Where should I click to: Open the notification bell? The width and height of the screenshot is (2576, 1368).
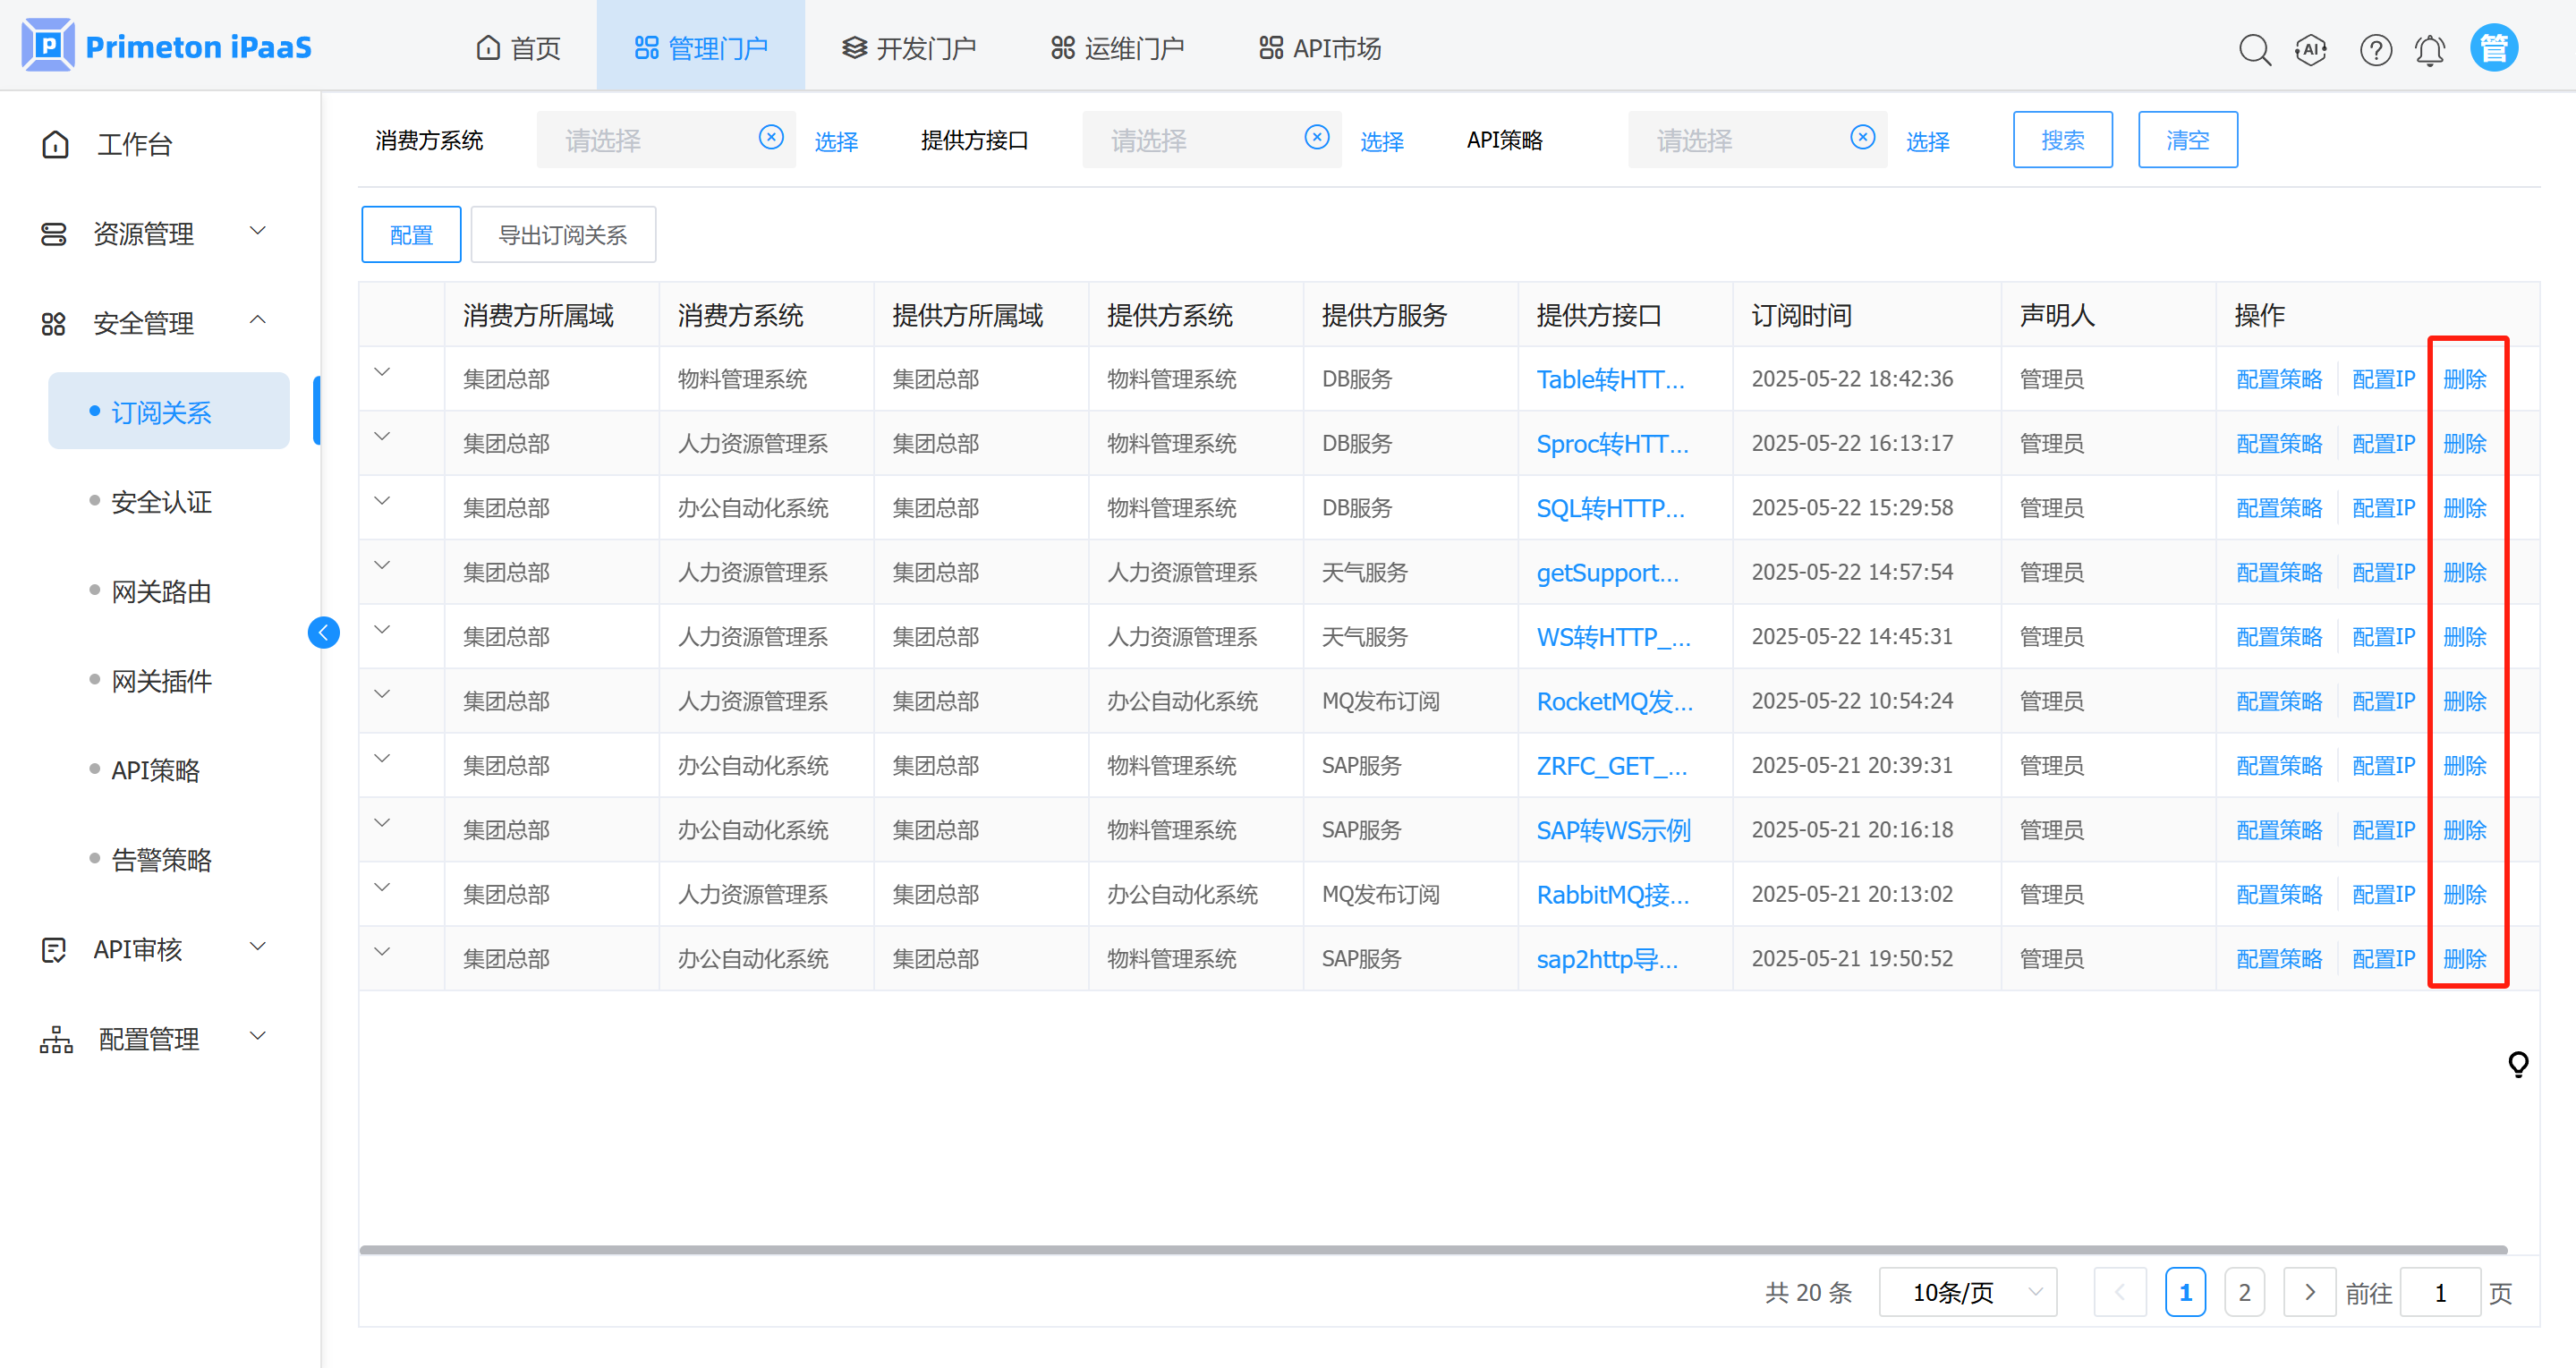2430,49
